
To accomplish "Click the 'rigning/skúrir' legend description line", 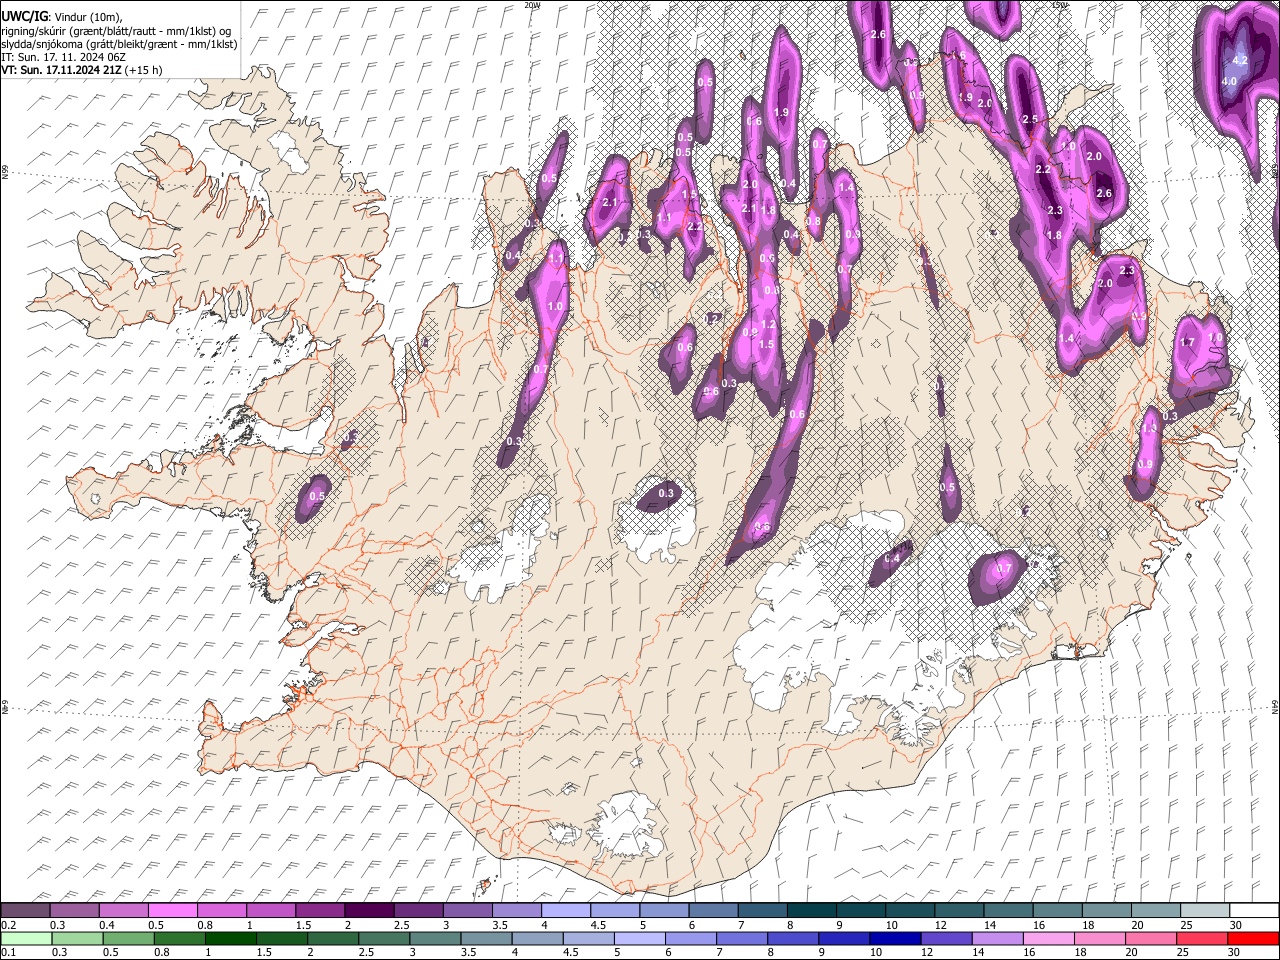I will 117,31.
